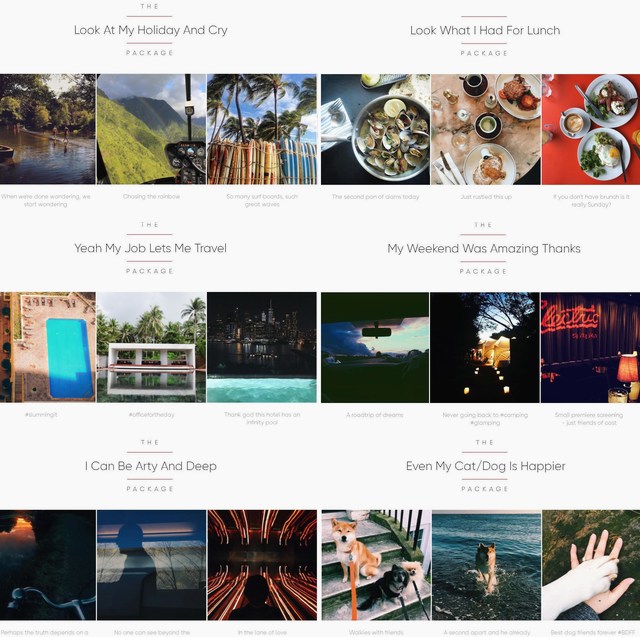This screenshot has height=637, width=640.
Task: Click the helicopter cockpit rainbow photo
Action: coord(151,129)
